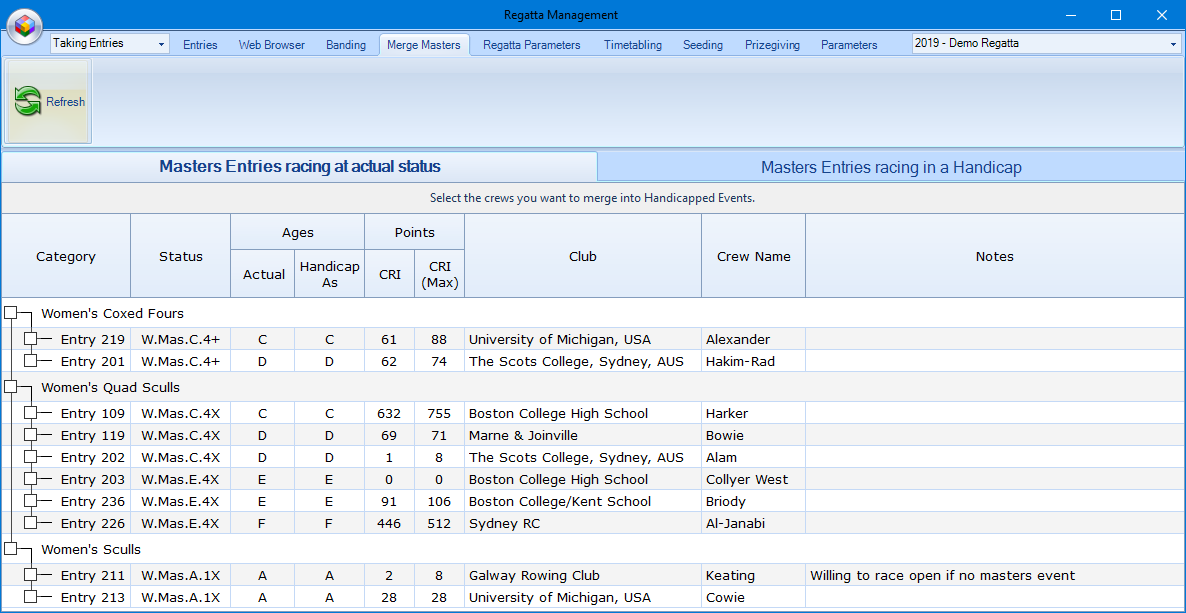Open the 2019 - Demo Regatta selector

1172,44
